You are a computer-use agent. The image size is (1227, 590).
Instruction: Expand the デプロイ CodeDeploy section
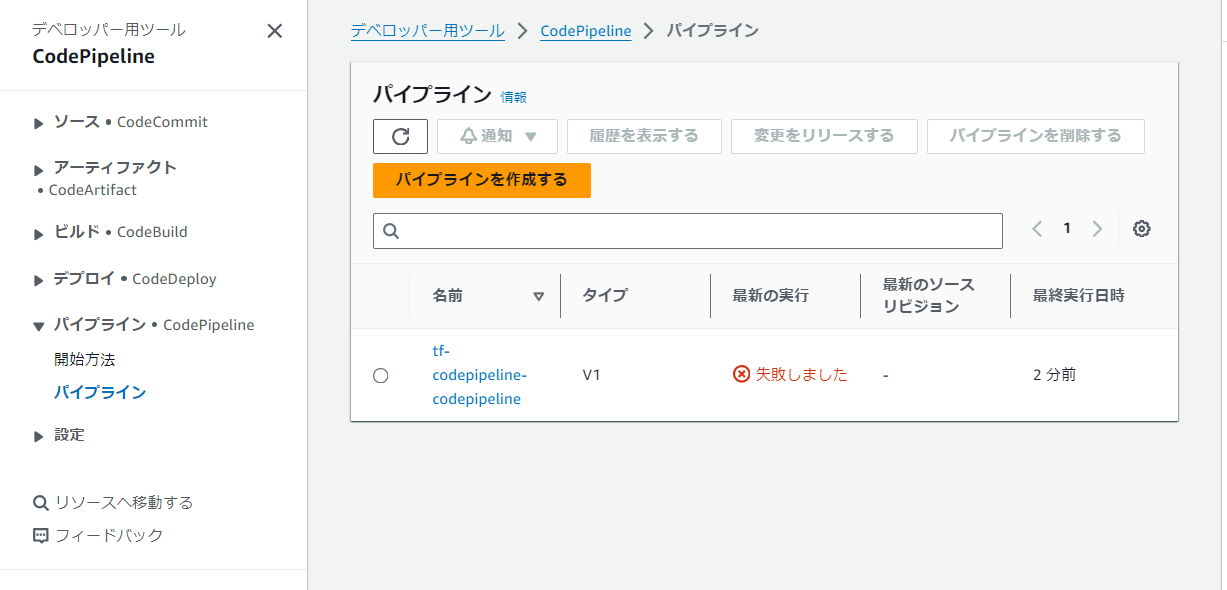pyautogui.click(x=39, y=280)
